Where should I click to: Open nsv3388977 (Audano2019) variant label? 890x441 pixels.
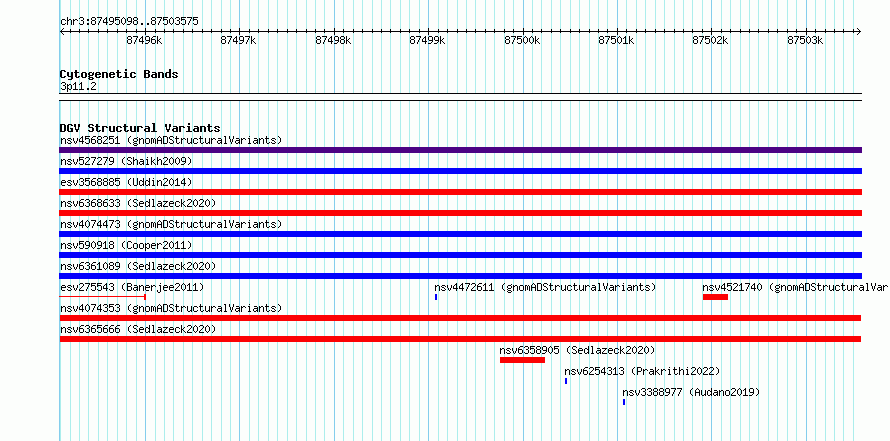click(691, 392)
